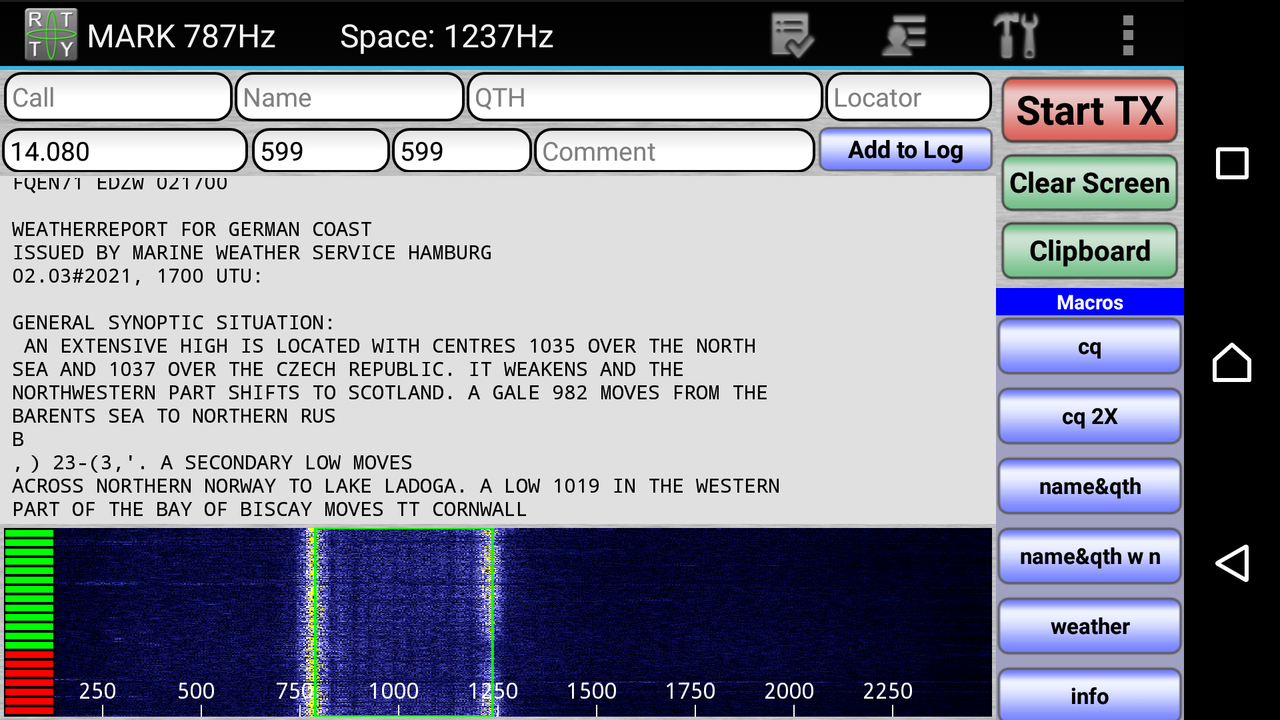Viewport: 1280px width, 720px height.
Task: Tap the Android back triangle
Action: 1232,563
